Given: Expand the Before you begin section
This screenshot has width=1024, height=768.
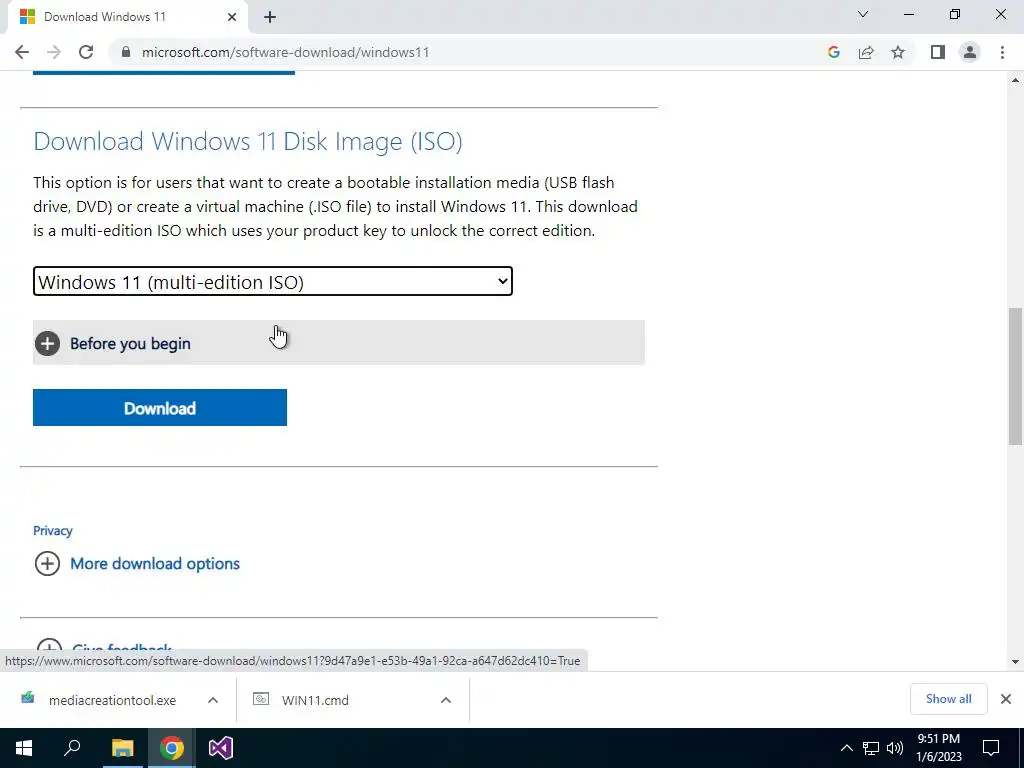Looking at the screenshot, I should point(338,343).
